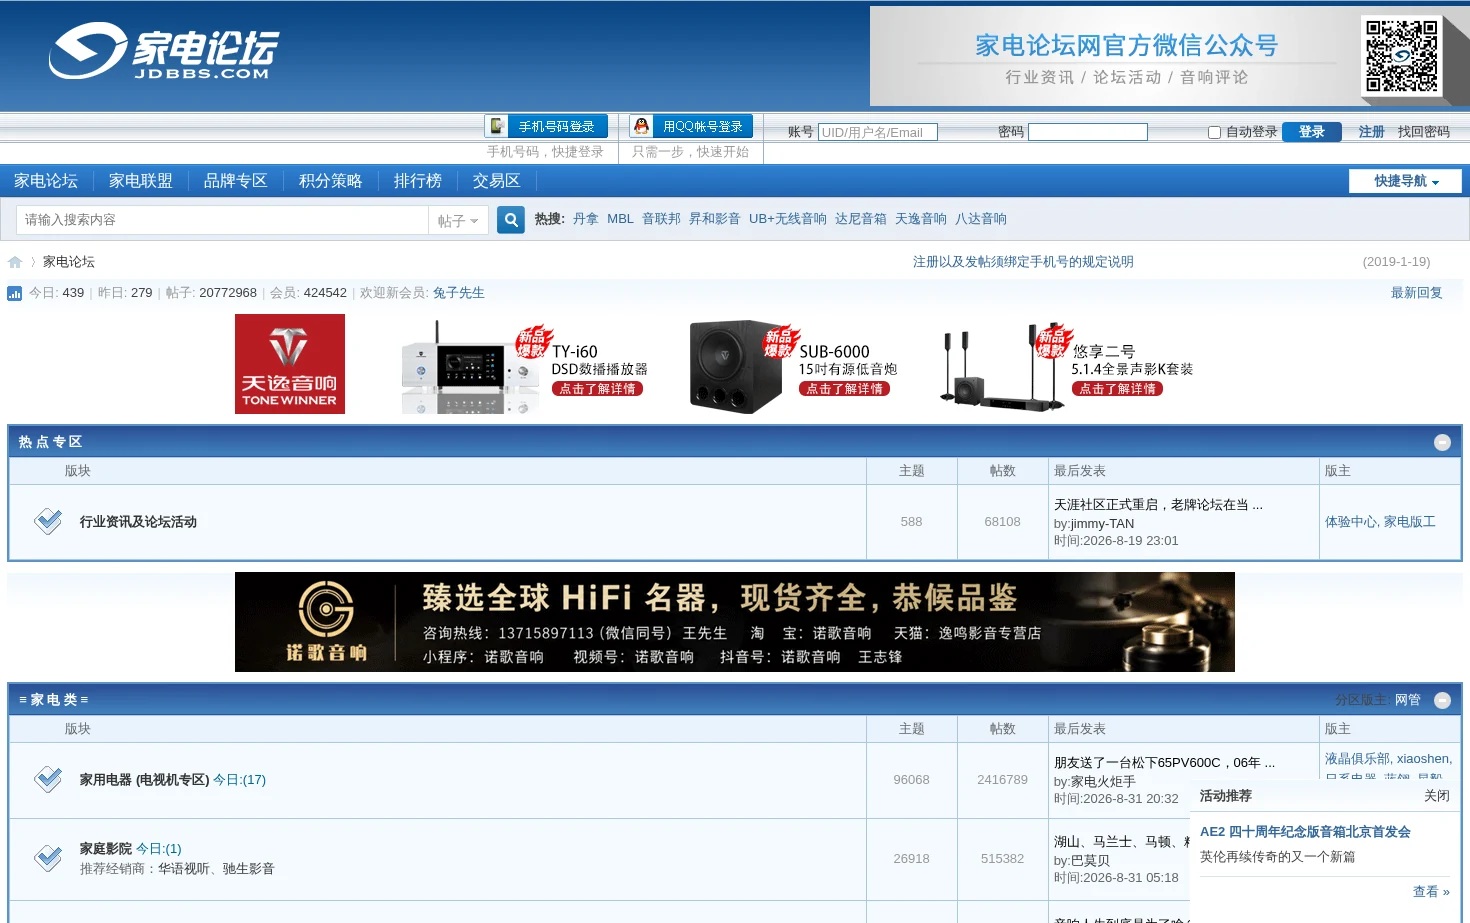Screen dimensions: 1470x923
Task: Open the 家庭影院 forum
Action: pos(106,849)
